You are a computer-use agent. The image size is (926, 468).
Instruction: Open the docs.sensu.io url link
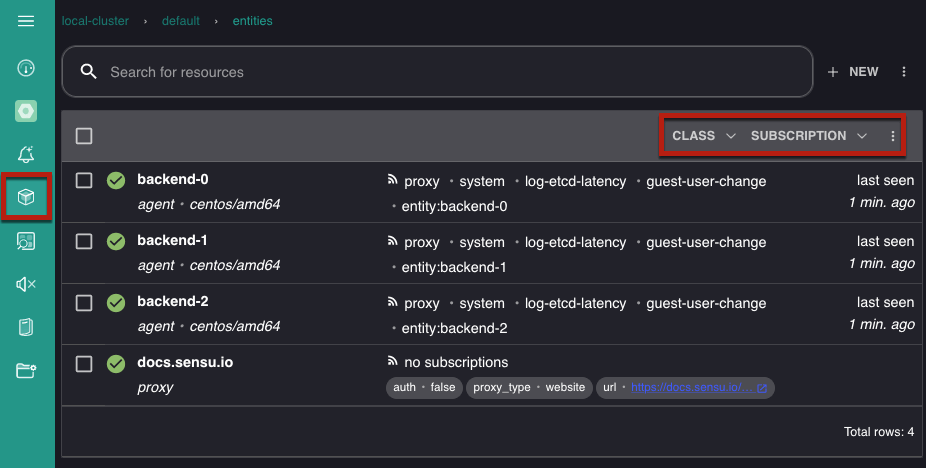(699, 388)
